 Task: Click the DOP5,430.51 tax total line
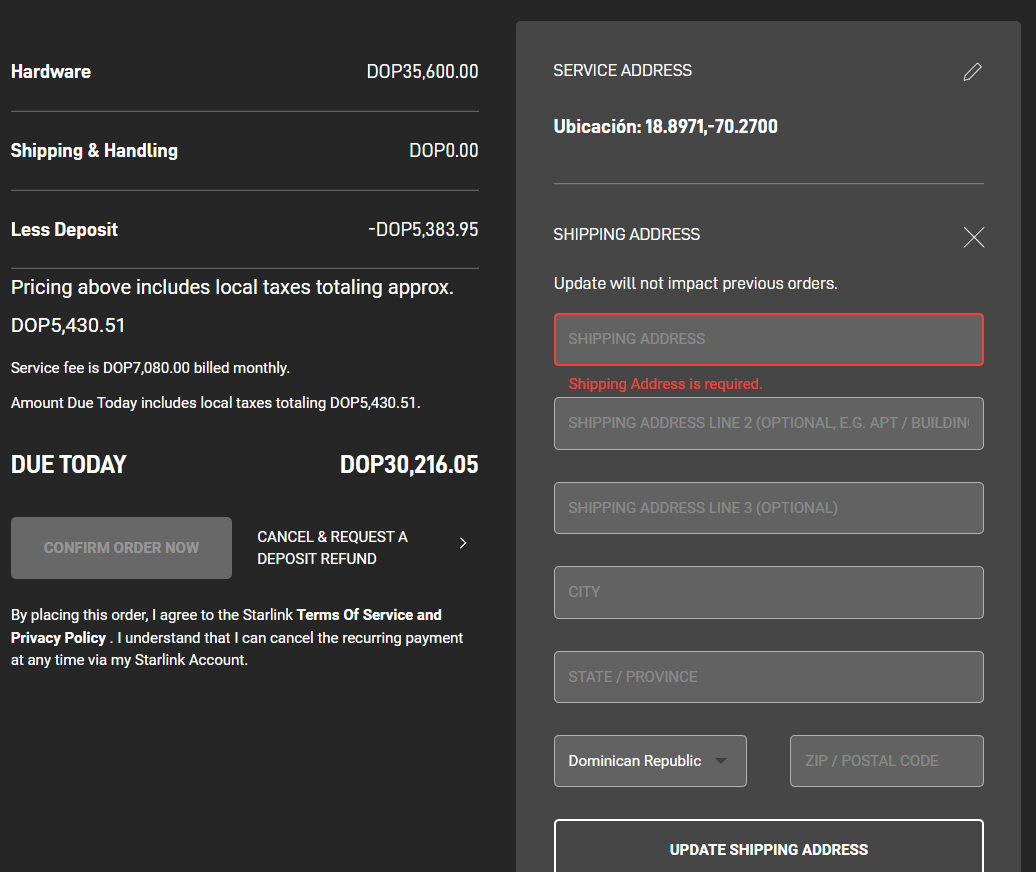[x=68, y=325]
